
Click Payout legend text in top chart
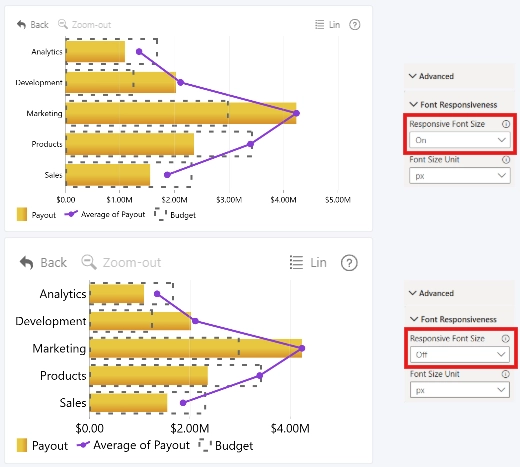pos(44,215)
